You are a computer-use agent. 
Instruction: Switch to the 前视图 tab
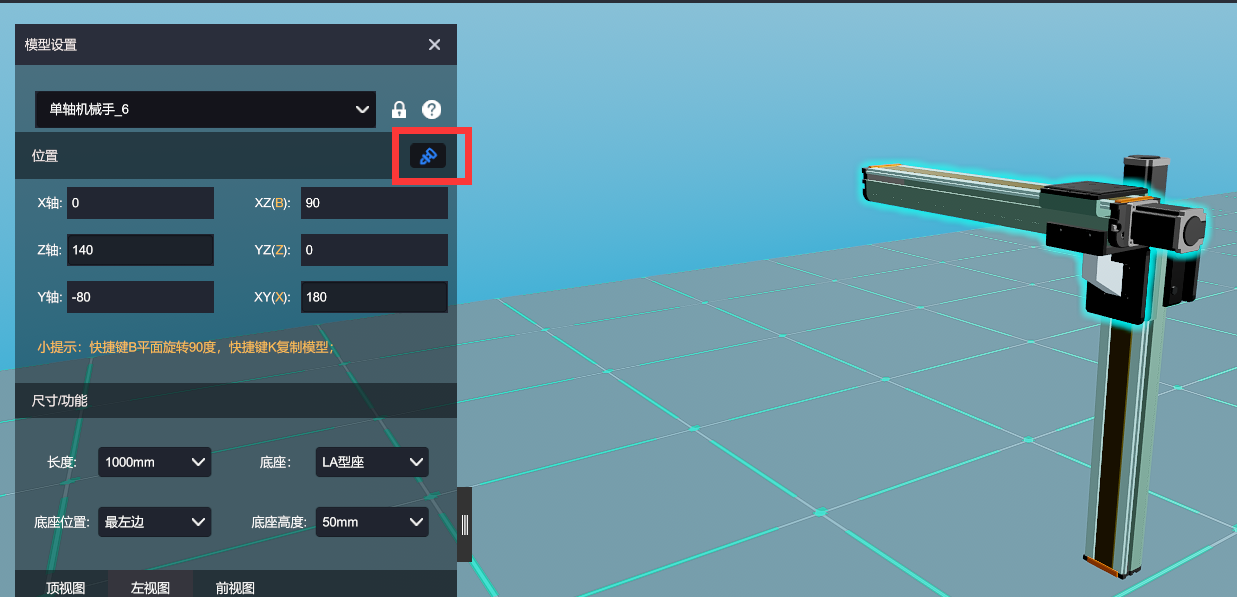(x=235, y=587)
